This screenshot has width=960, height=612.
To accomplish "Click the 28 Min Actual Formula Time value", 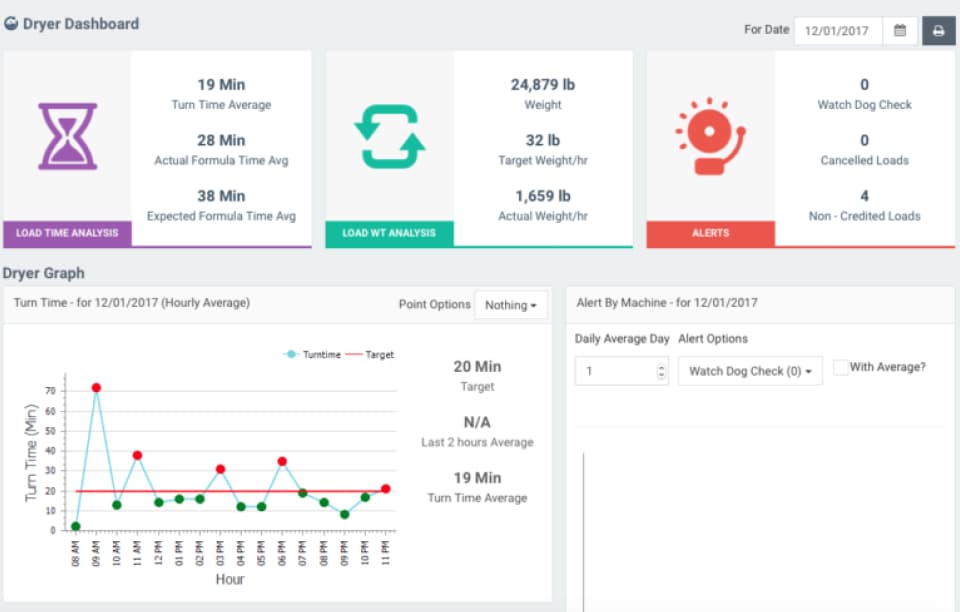I will pos(221,140).
